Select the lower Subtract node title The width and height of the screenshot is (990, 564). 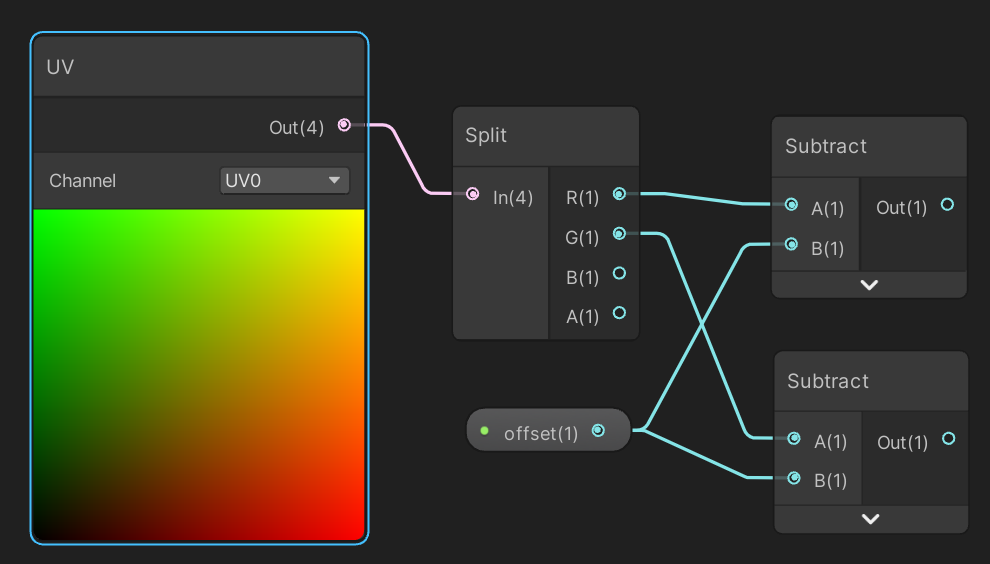(x=828, y=381)
